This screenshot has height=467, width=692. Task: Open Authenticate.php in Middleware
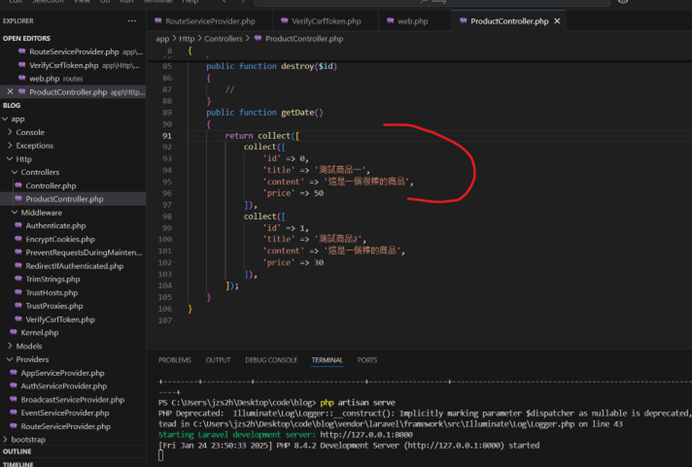pyautogui.click(x=56, y=226)
